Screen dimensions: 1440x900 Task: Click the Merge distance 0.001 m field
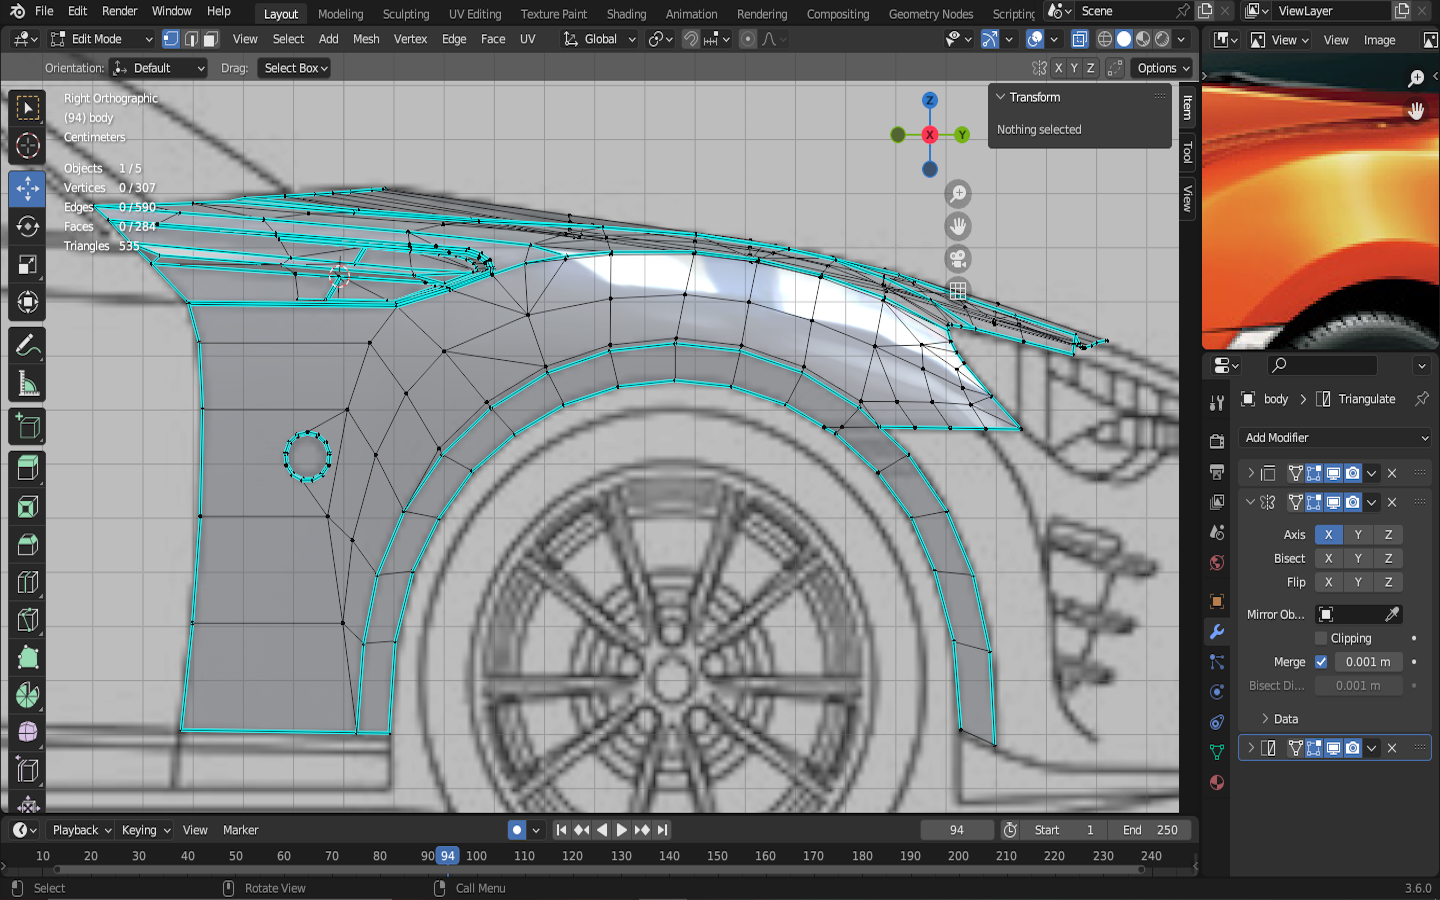1367,662
